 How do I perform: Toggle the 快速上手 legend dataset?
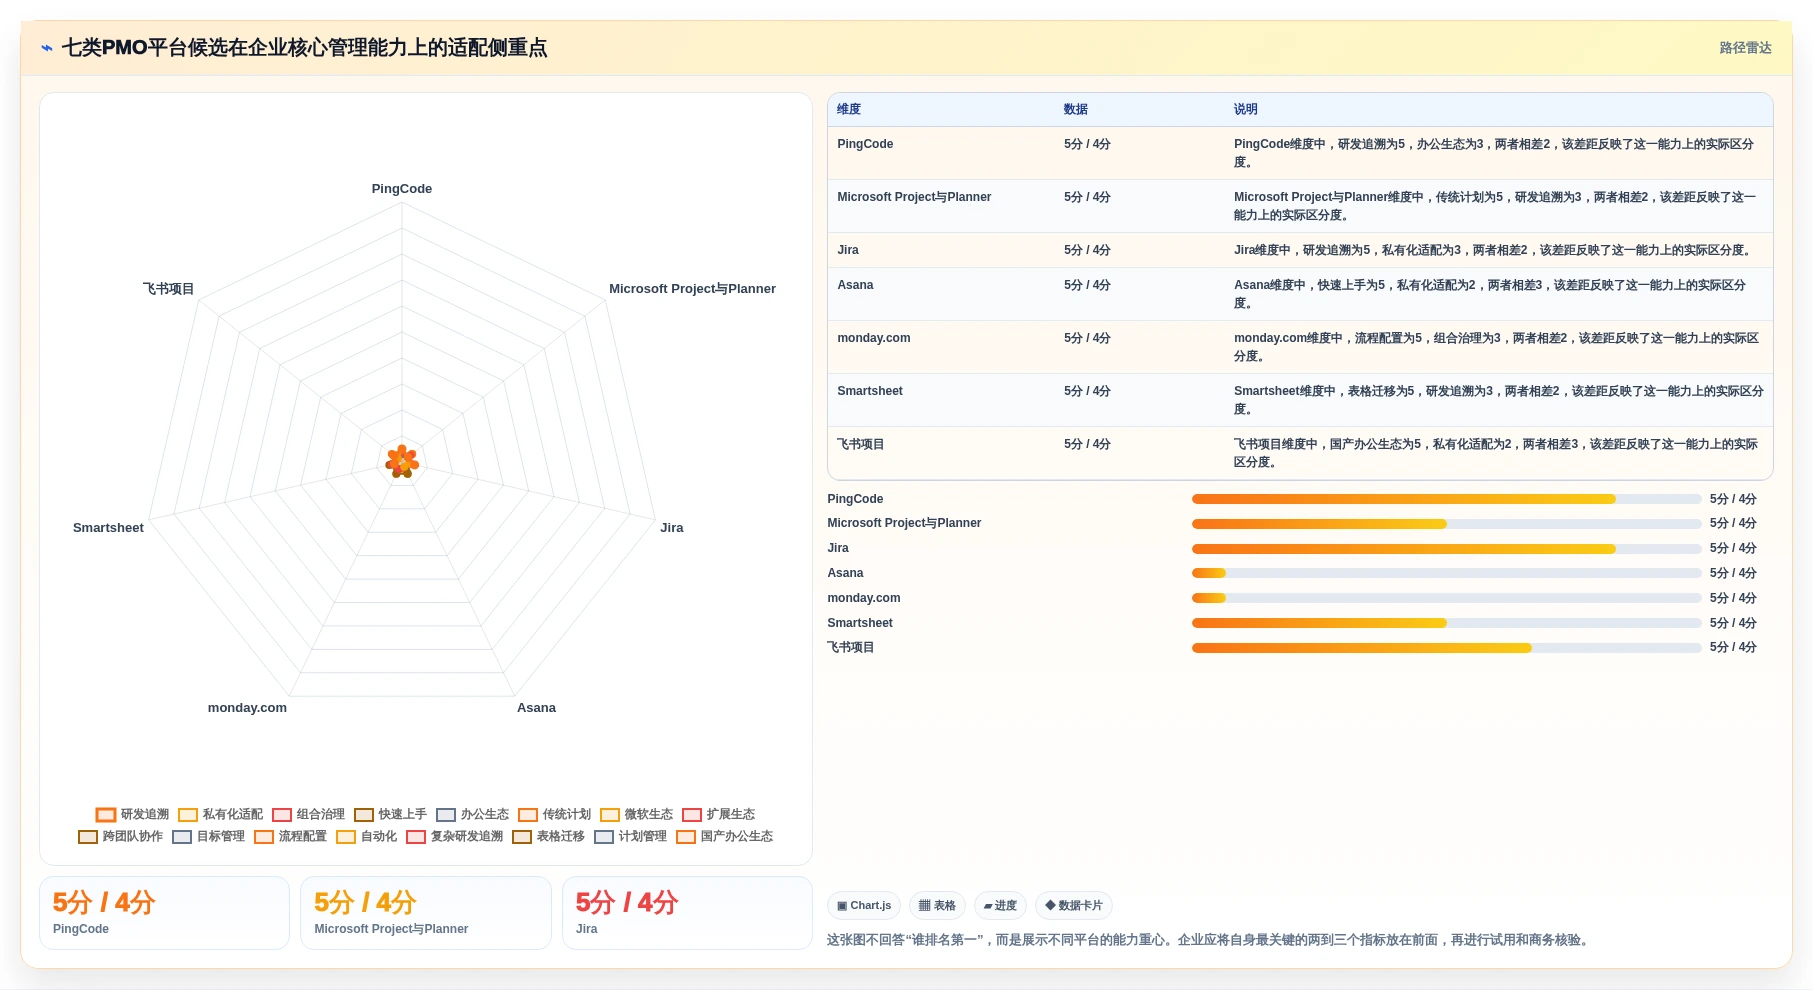pos(390,815)
